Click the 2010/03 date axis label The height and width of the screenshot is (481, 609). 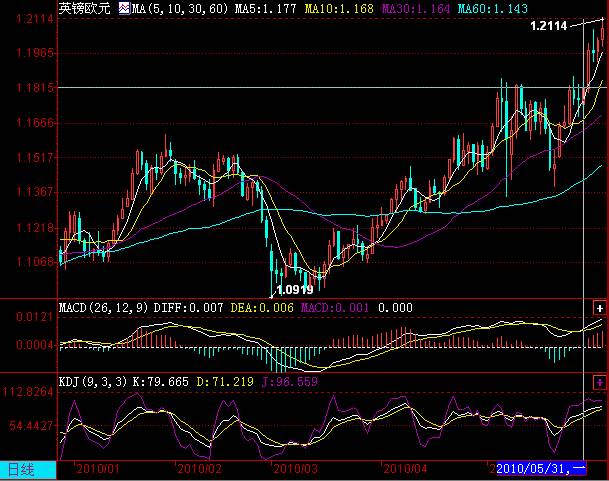296,469
